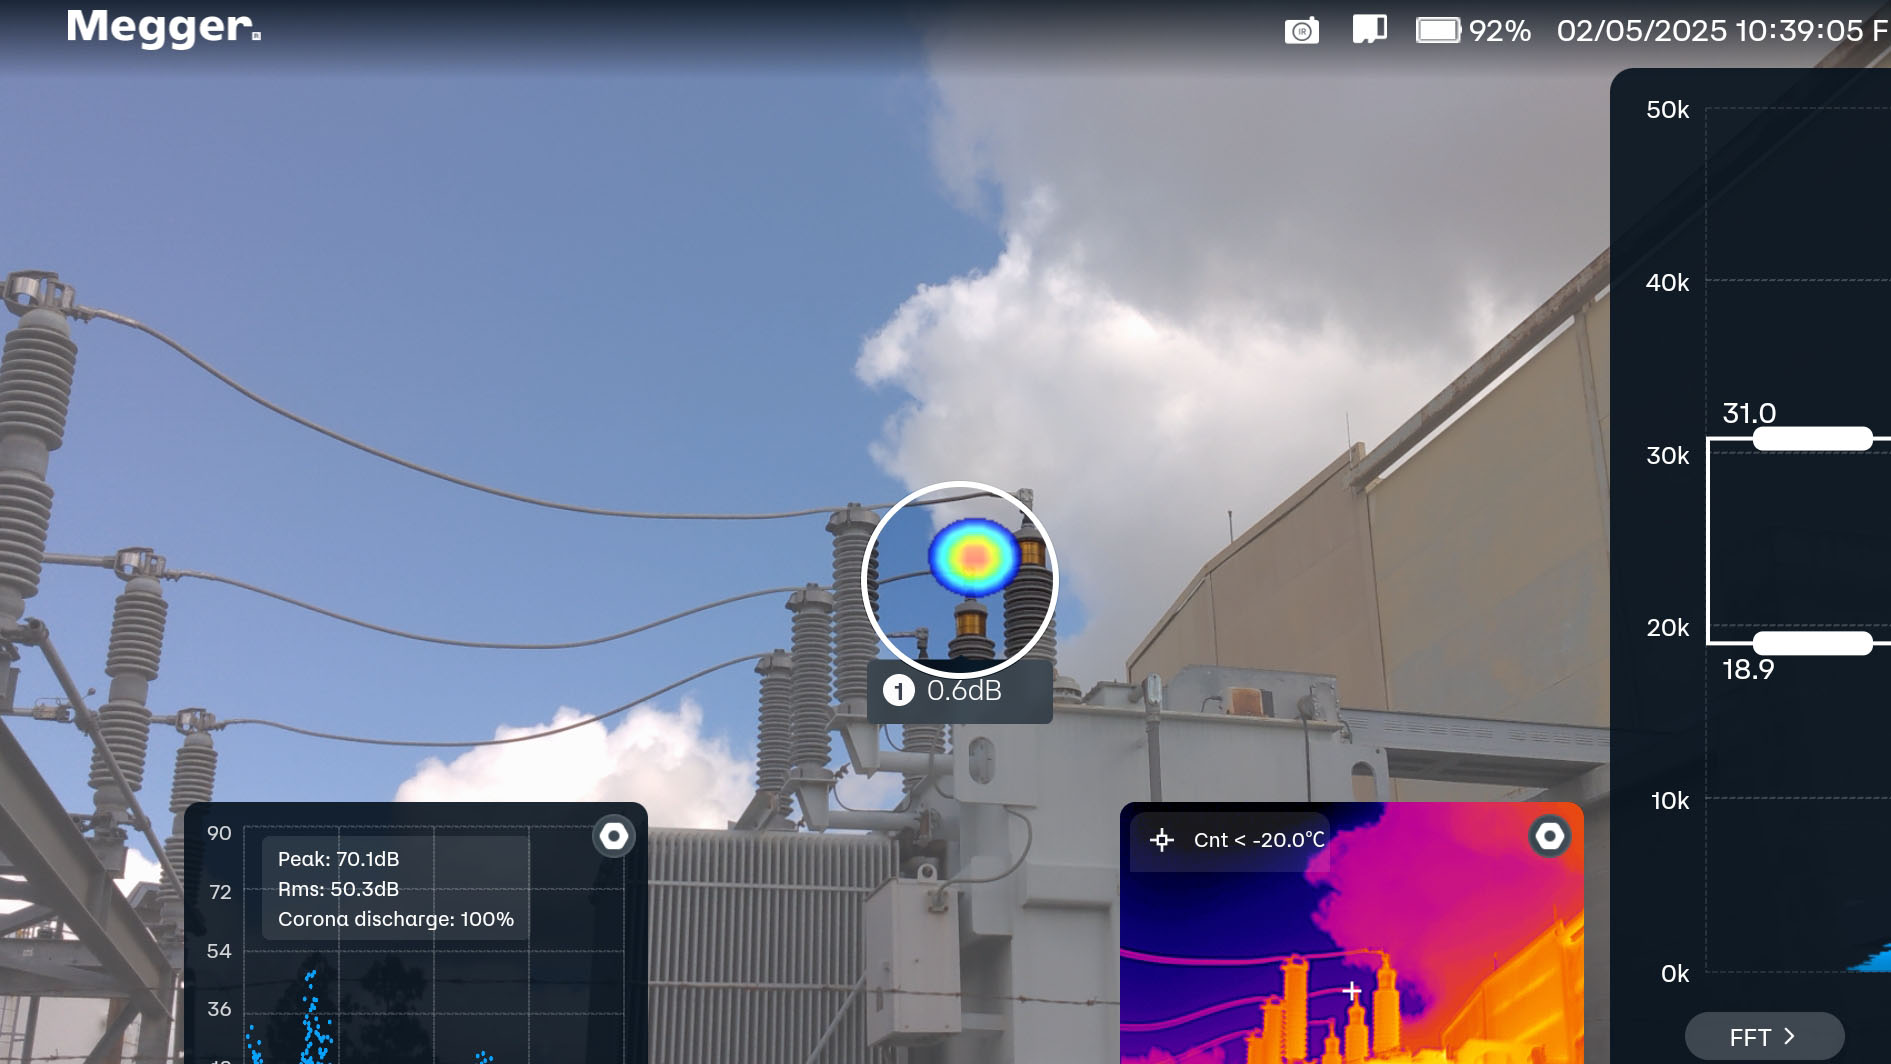
Task: Grab the lower frequency handle at 18.9
Action: (1812, 643)
